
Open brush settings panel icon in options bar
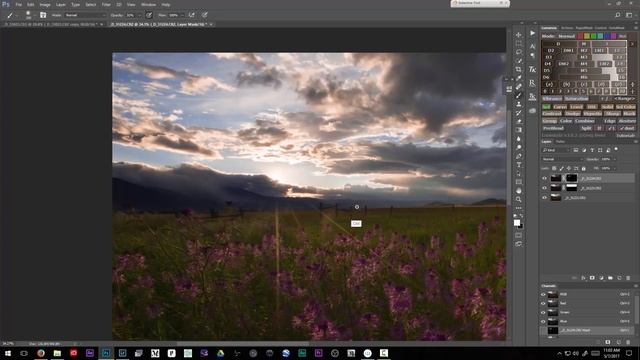click(x=43, y=15)
